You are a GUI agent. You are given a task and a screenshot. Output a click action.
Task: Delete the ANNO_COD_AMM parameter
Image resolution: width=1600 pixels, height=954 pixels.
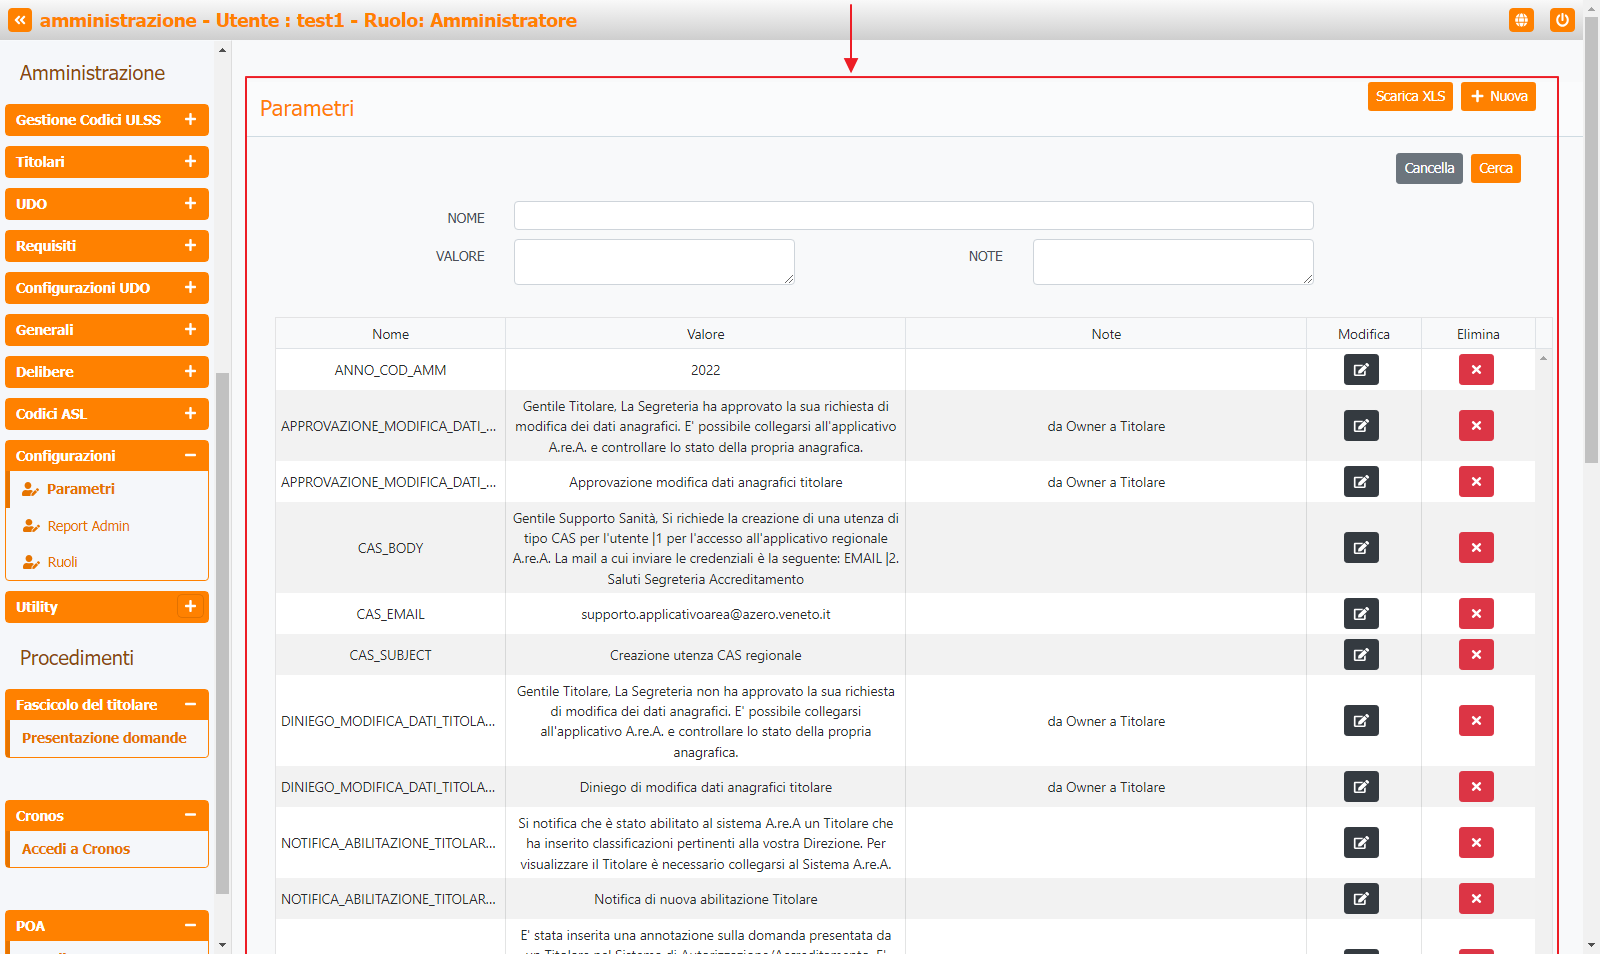coord(1476,370)
